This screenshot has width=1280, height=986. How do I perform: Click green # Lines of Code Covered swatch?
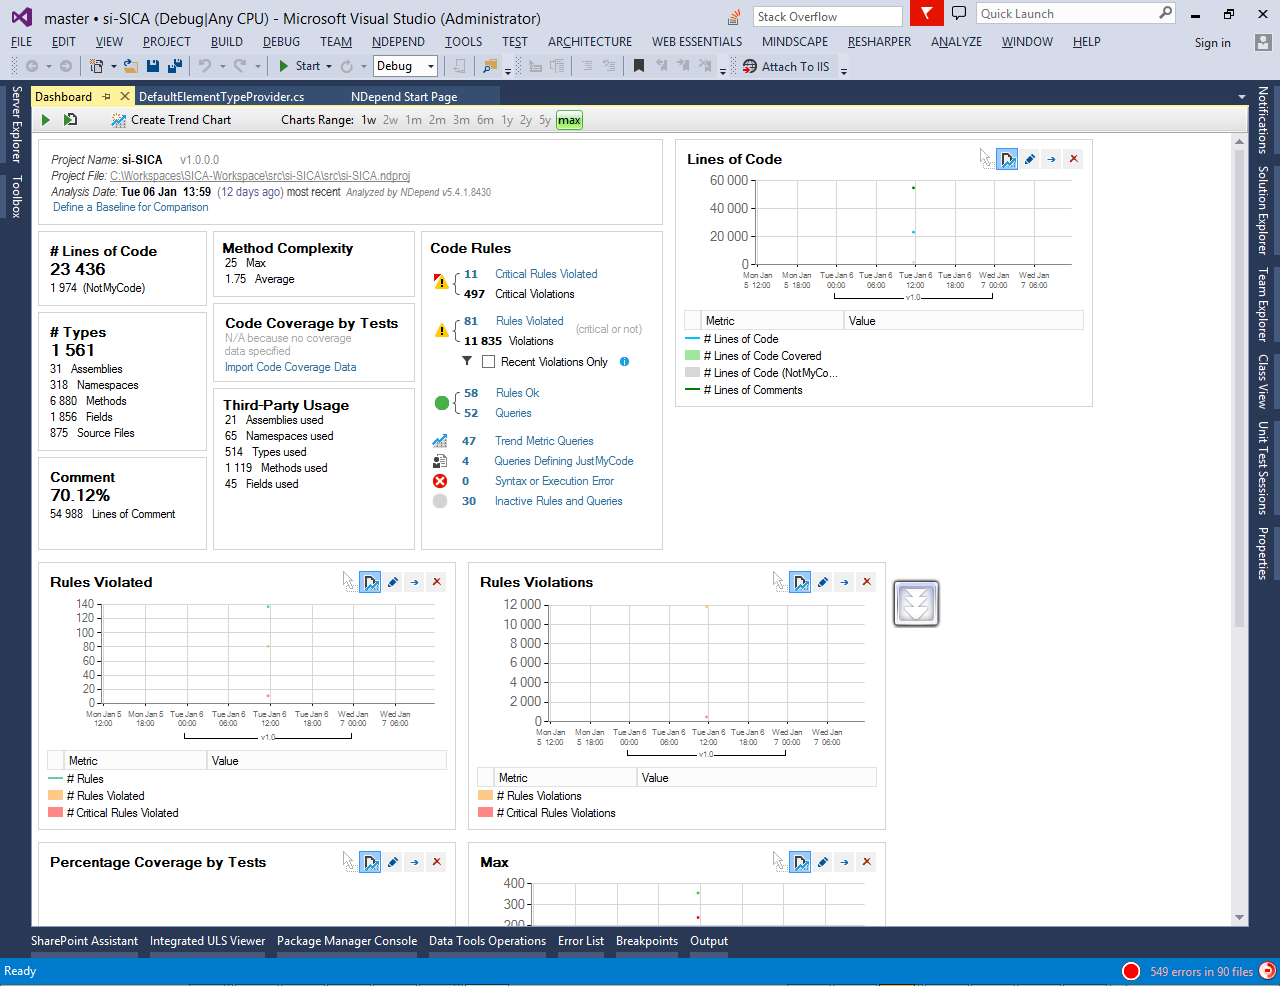pos(692,356)
